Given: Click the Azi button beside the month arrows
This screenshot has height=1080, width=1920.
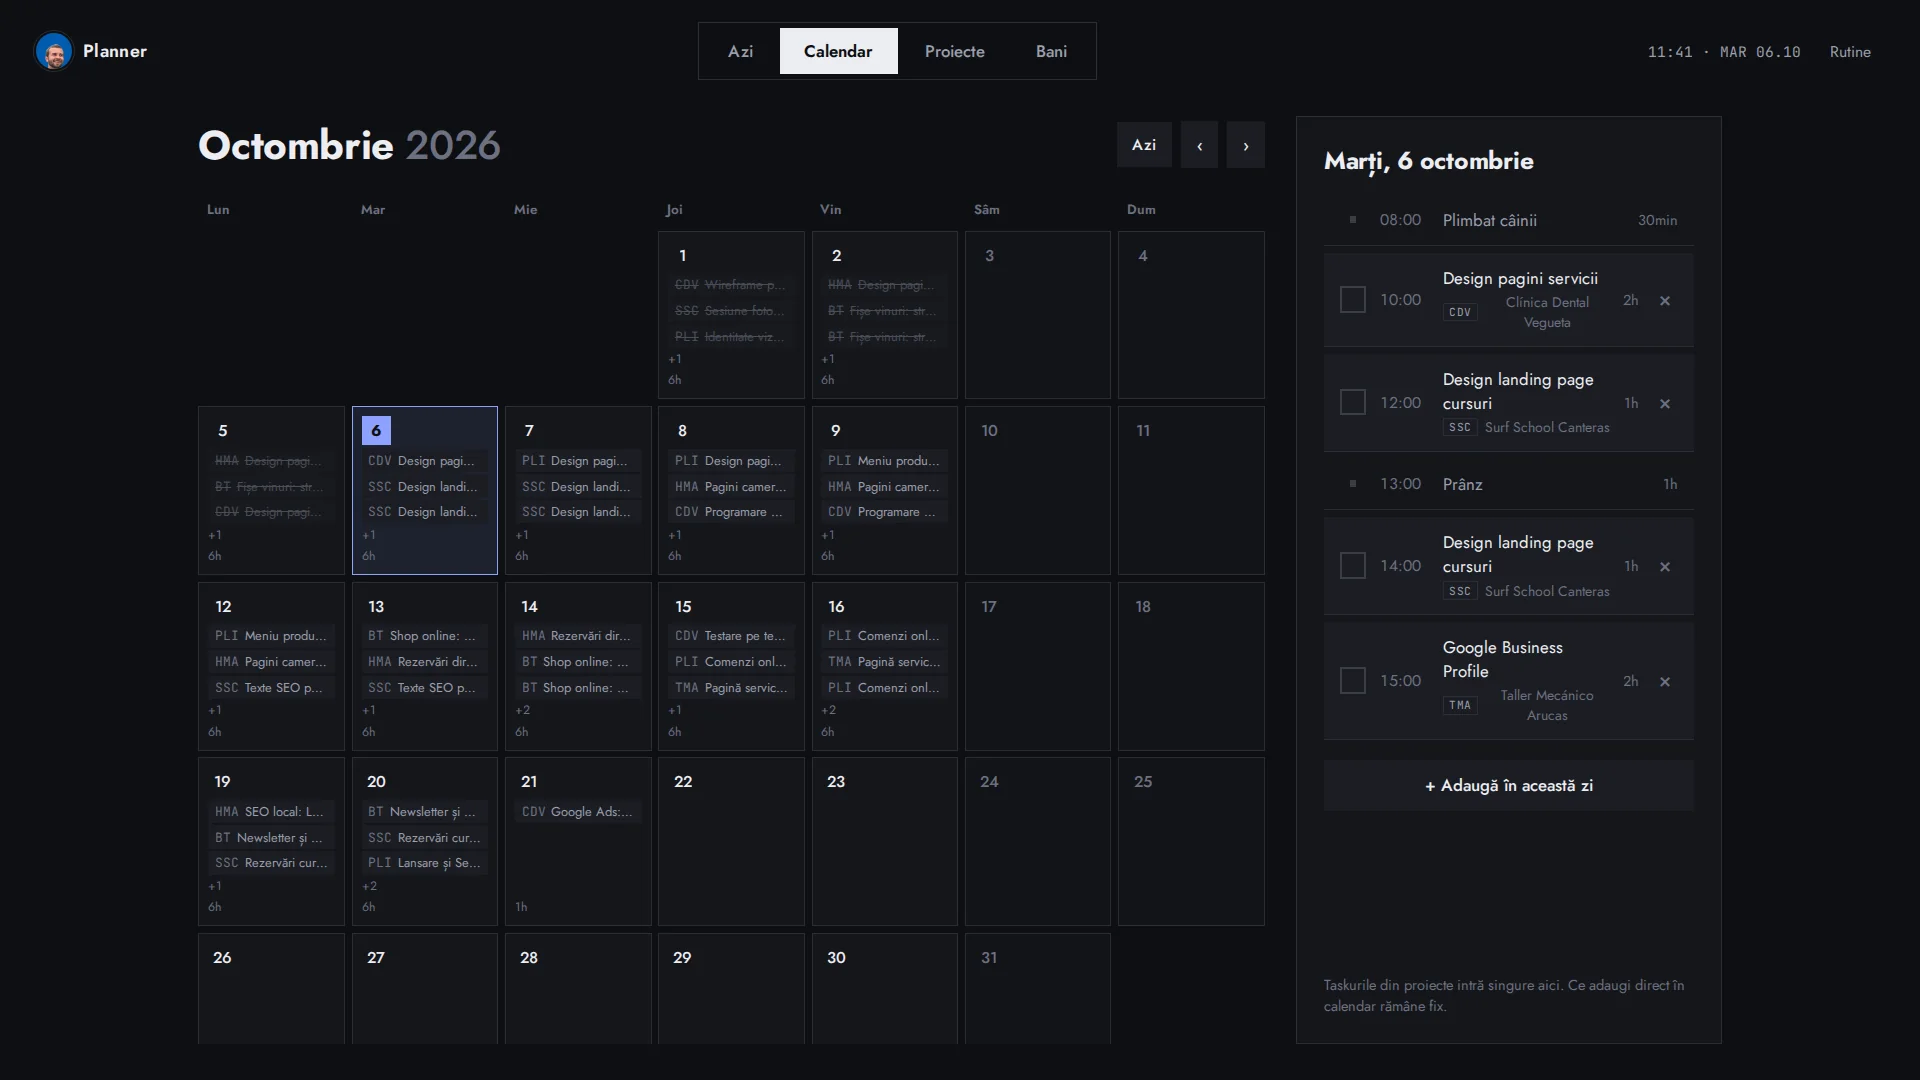Looking at the screenshot, I should click(1144, 145).
